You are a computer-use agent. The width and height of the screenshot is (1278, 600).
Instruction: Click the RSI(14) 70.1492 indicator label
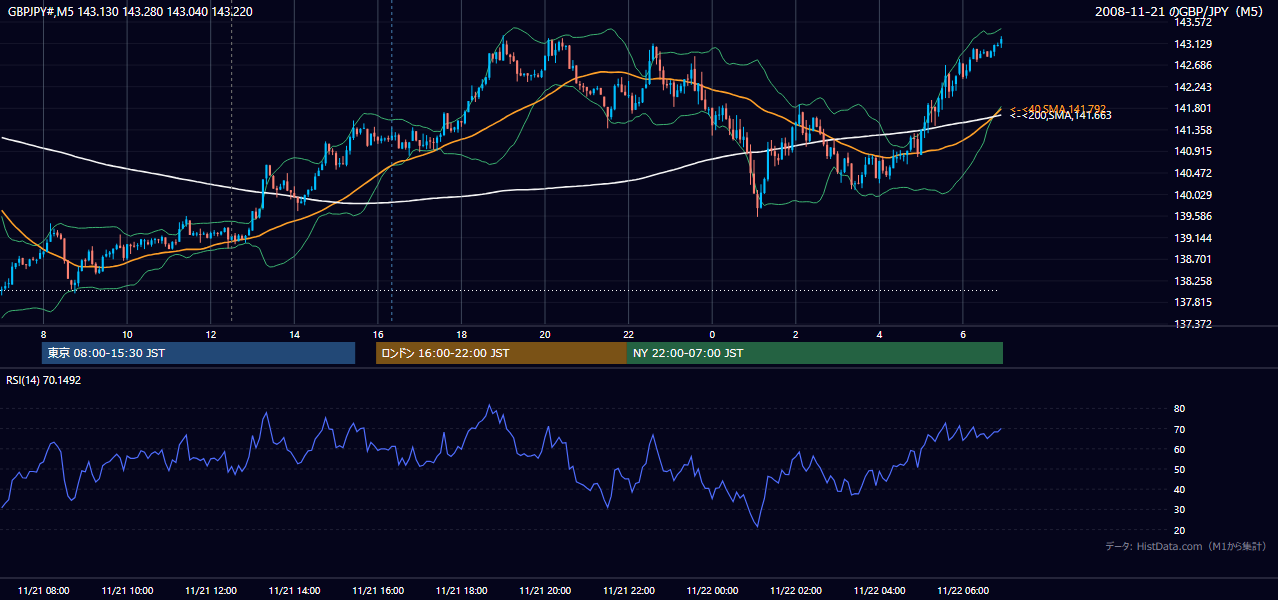(x=44, y=380)
